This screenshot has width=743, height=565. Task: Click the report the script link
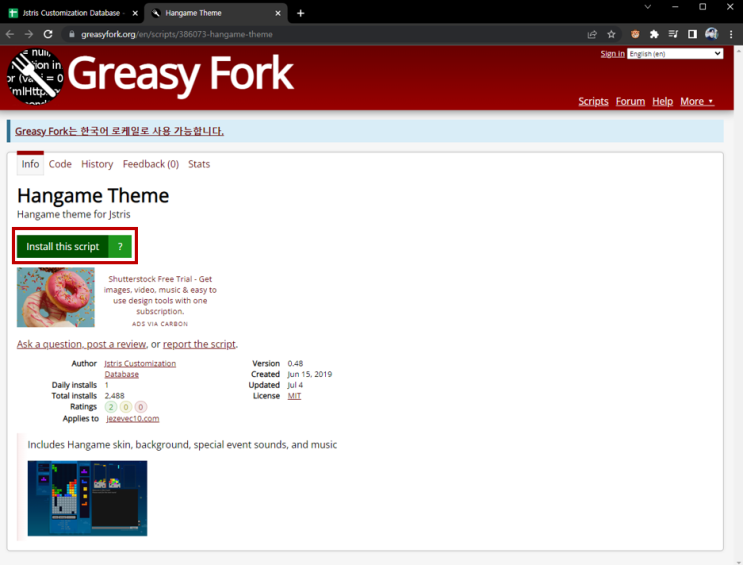tap(199, 344)
